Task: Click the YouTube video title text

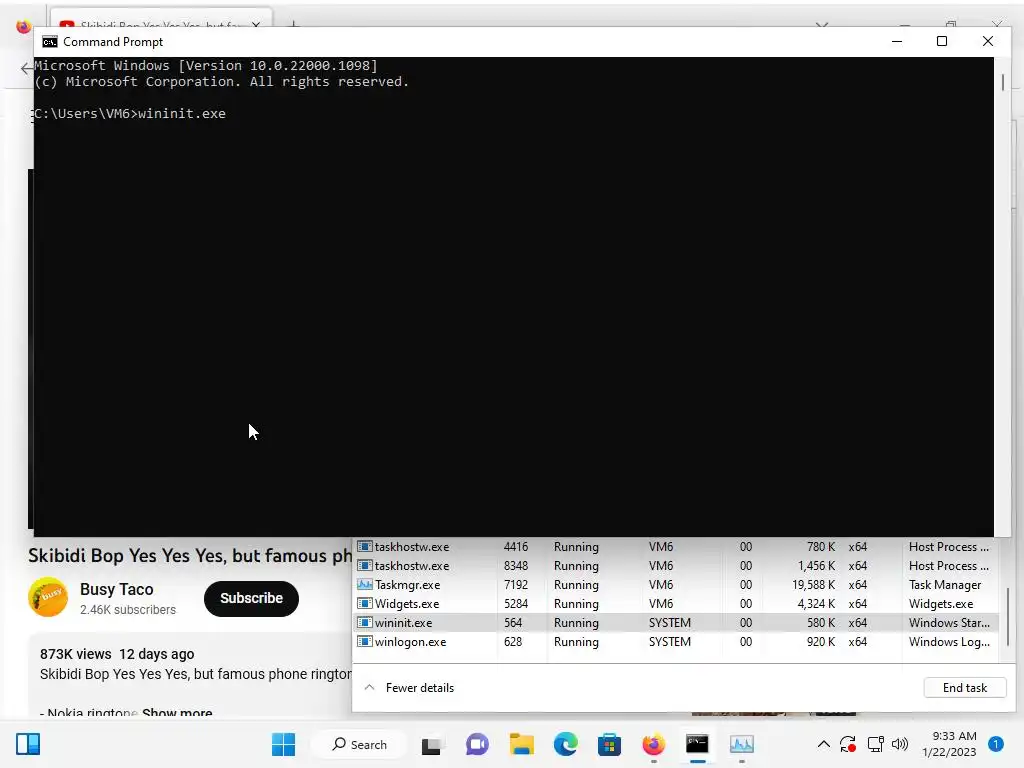Action: (190, 555)
